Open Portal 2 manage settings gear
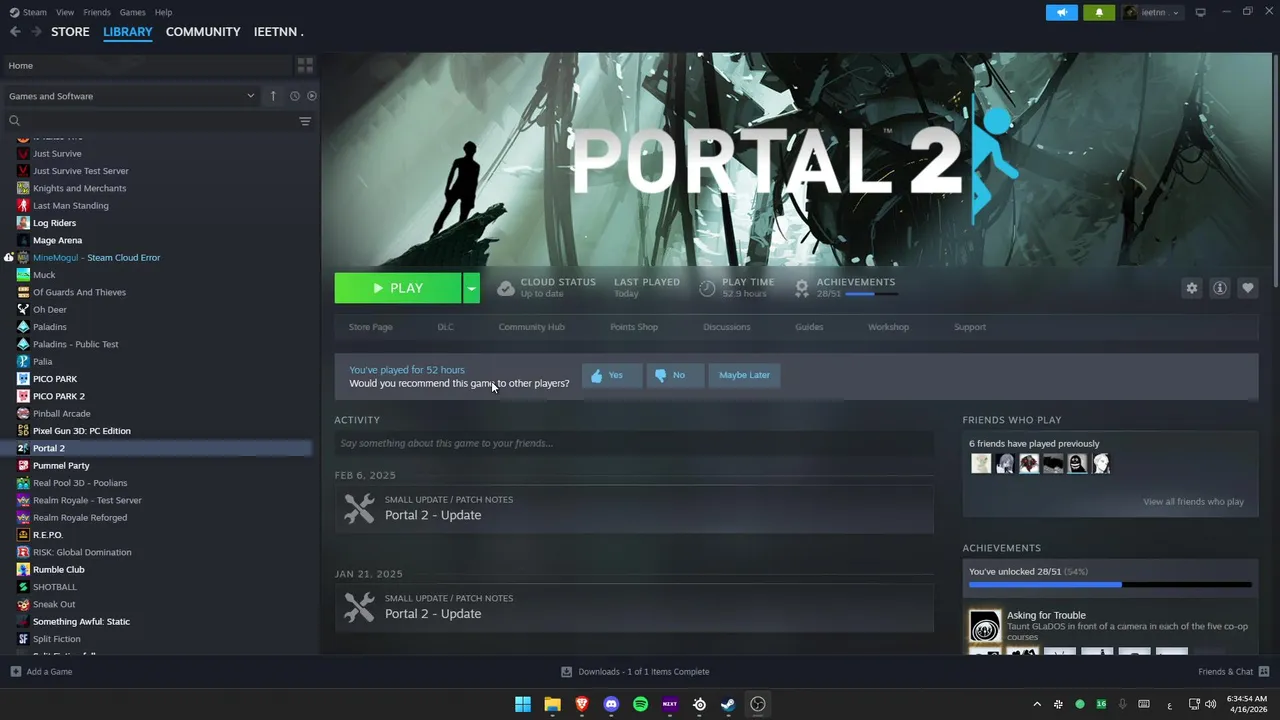 [x=1191, y=288]
